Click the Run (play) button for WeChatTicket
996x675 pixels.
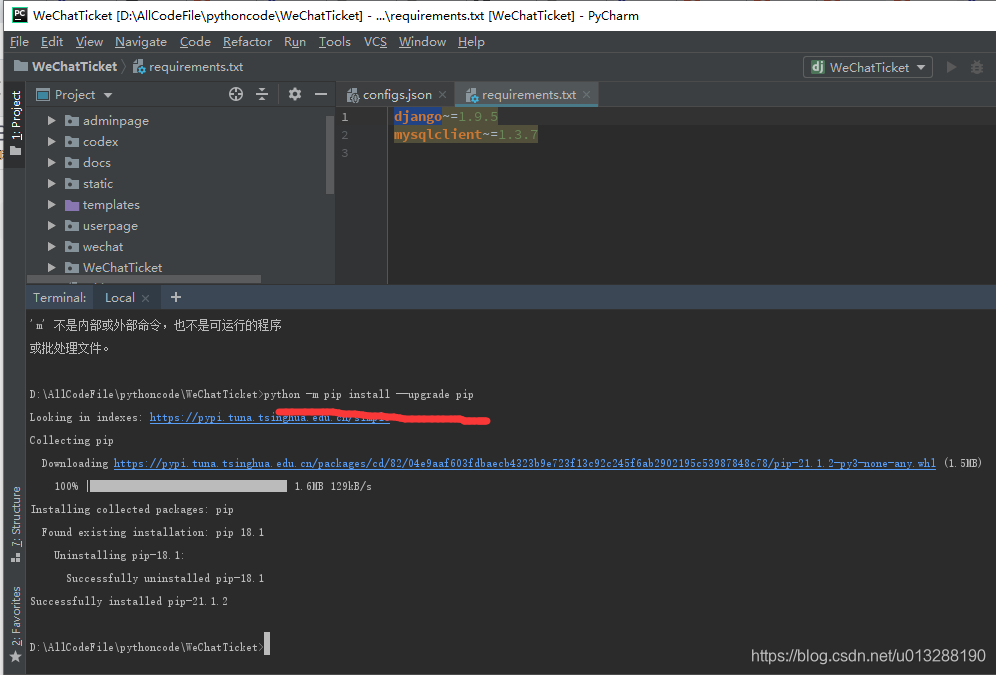[951, 67]
